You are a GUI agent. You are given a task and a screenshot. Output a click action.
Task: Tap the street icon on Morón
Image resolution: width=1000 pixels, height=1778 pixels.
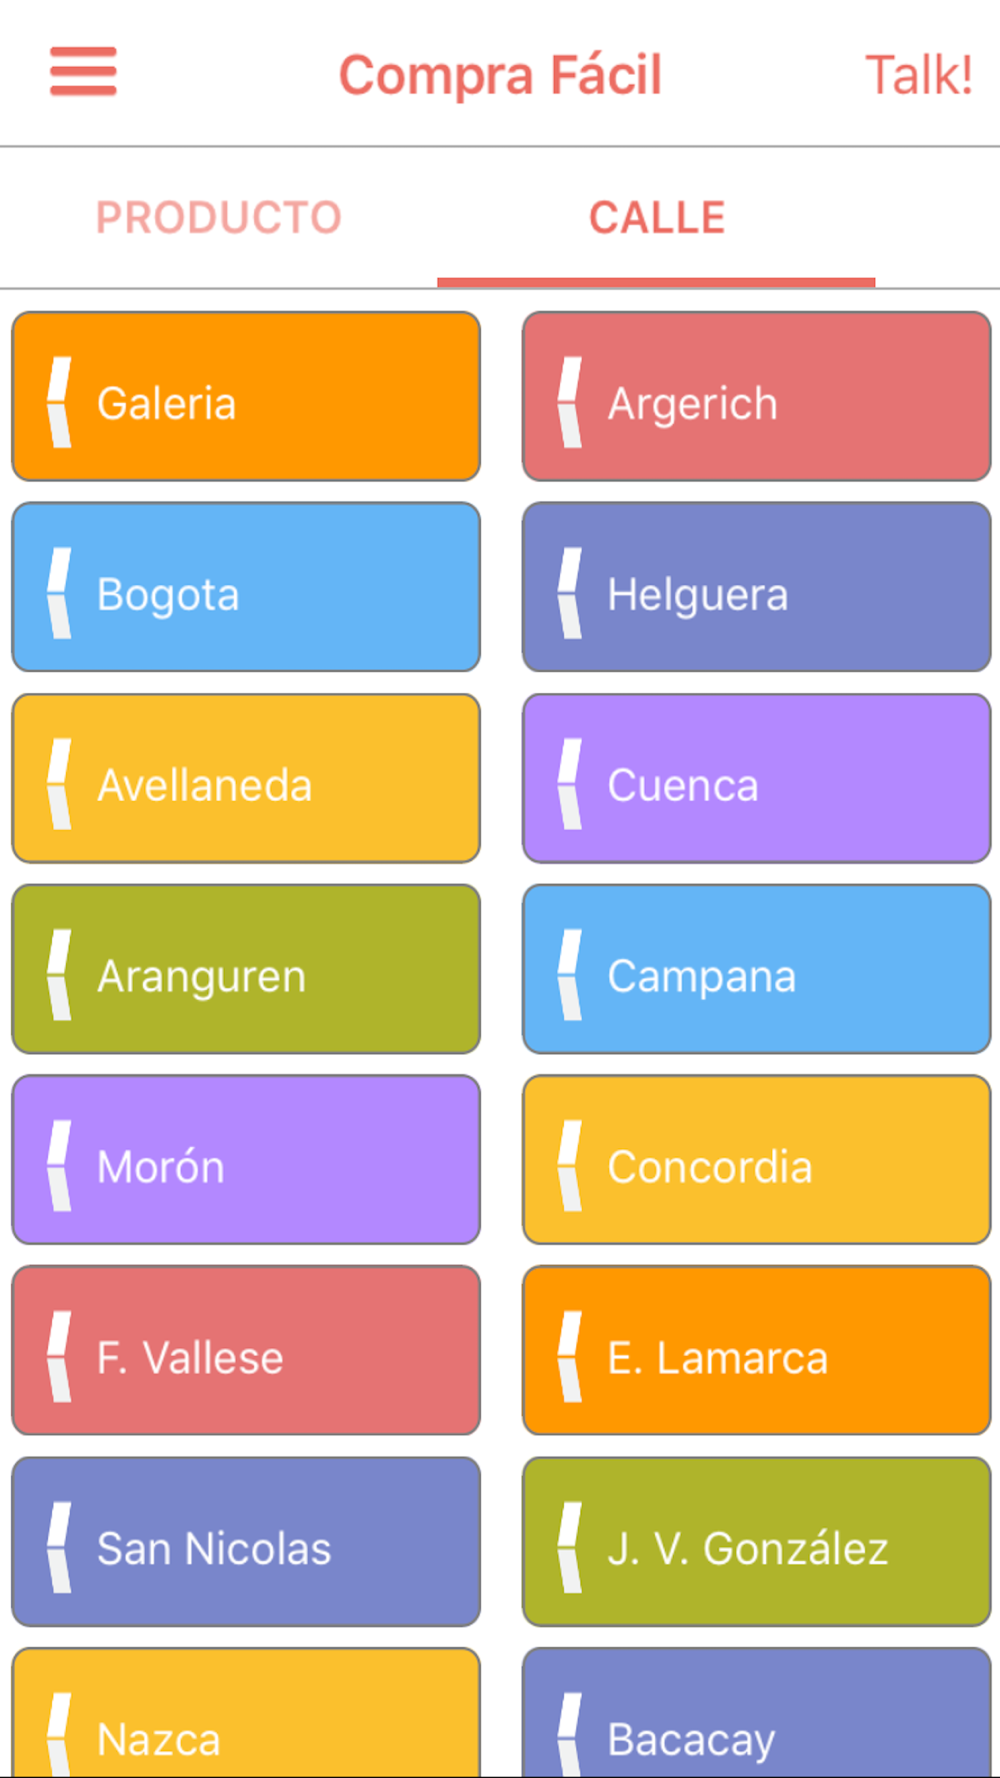(x=60, y=1166)
